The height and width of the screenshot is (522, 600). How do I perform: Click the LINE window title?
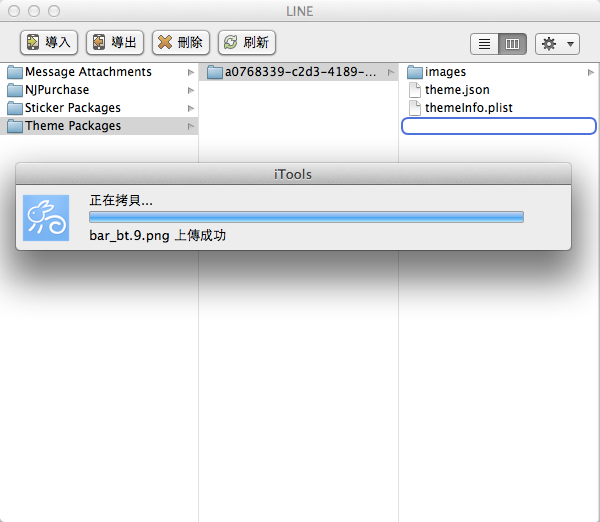pyautogui.click(x=300, y=11)
